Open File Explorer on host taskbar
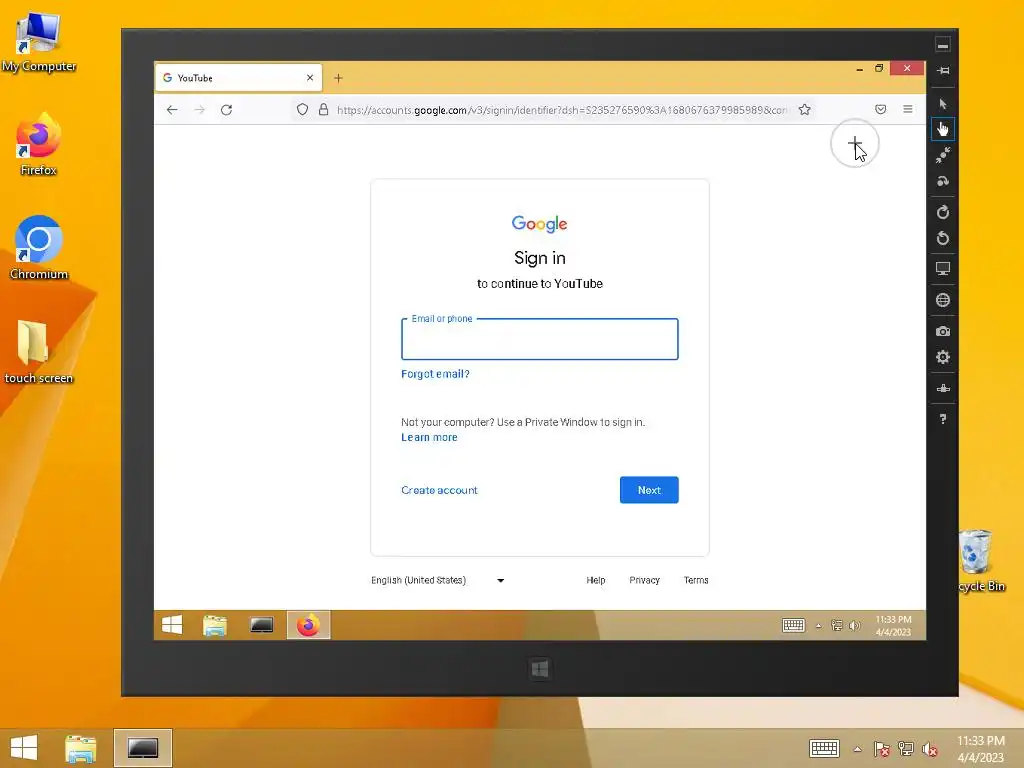Image resolution: width=1024 pixels, height=768 pixels. [80, 748]
